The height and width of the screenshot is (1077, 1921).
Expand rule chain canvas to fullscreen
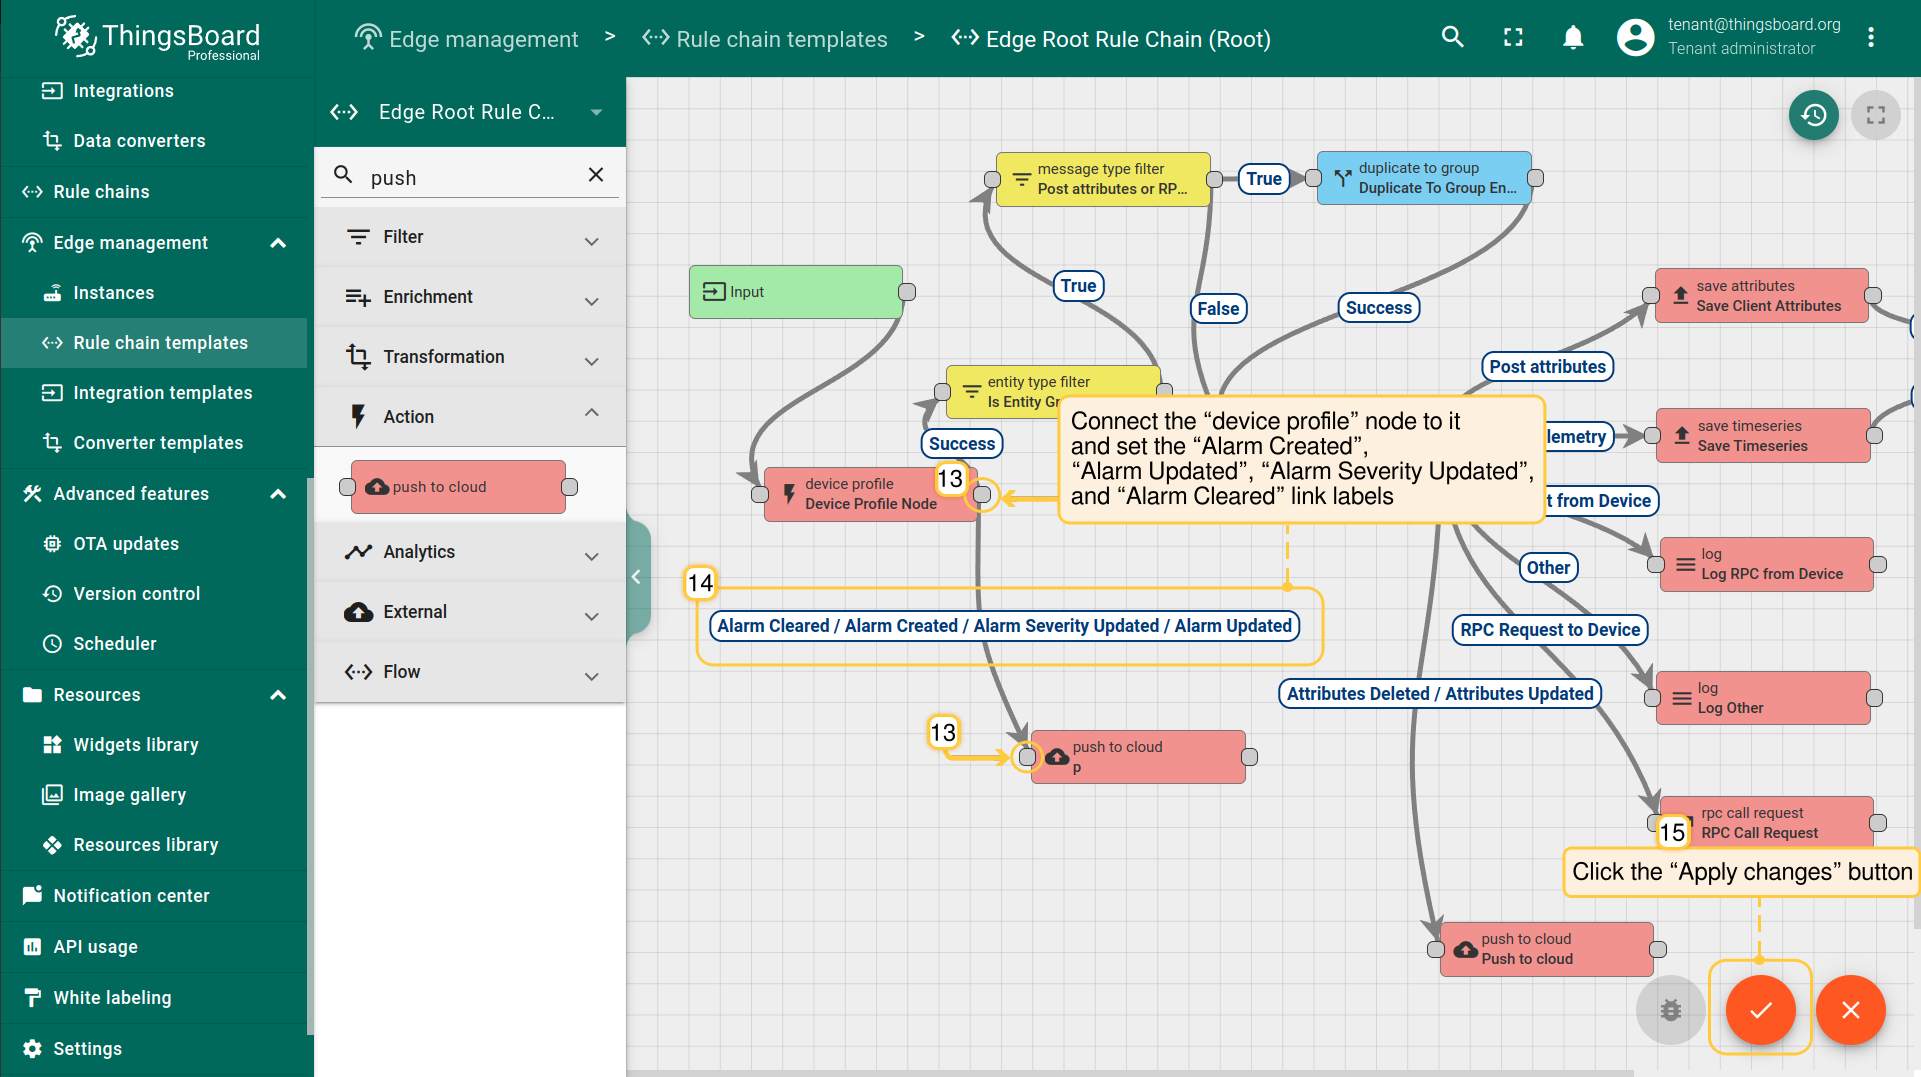coord(1875,116)
